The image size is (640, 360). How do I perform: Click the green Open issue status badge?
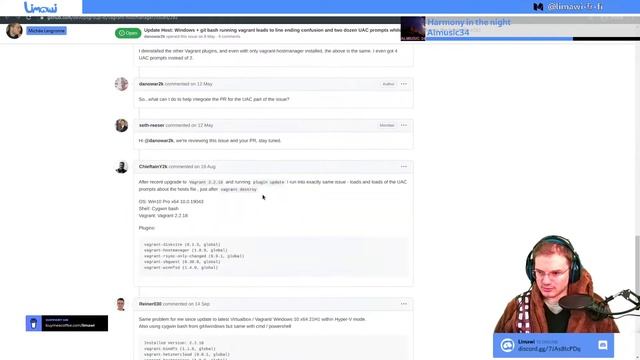point(128,33)
